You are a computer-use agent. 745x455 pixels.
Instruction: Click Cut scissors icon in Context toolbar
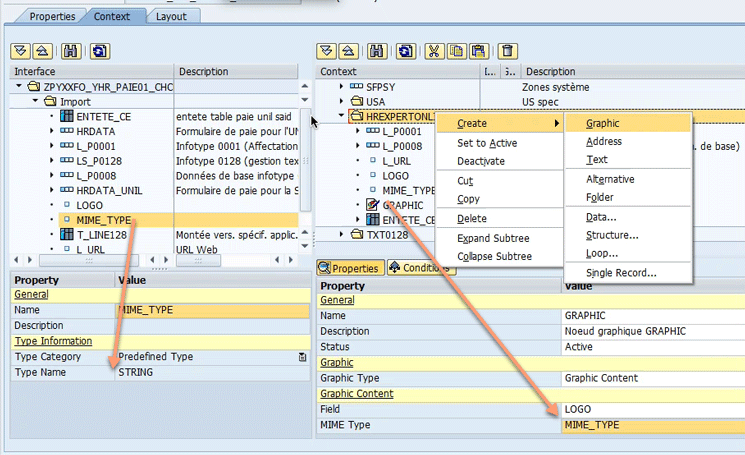tap(435, 50)
